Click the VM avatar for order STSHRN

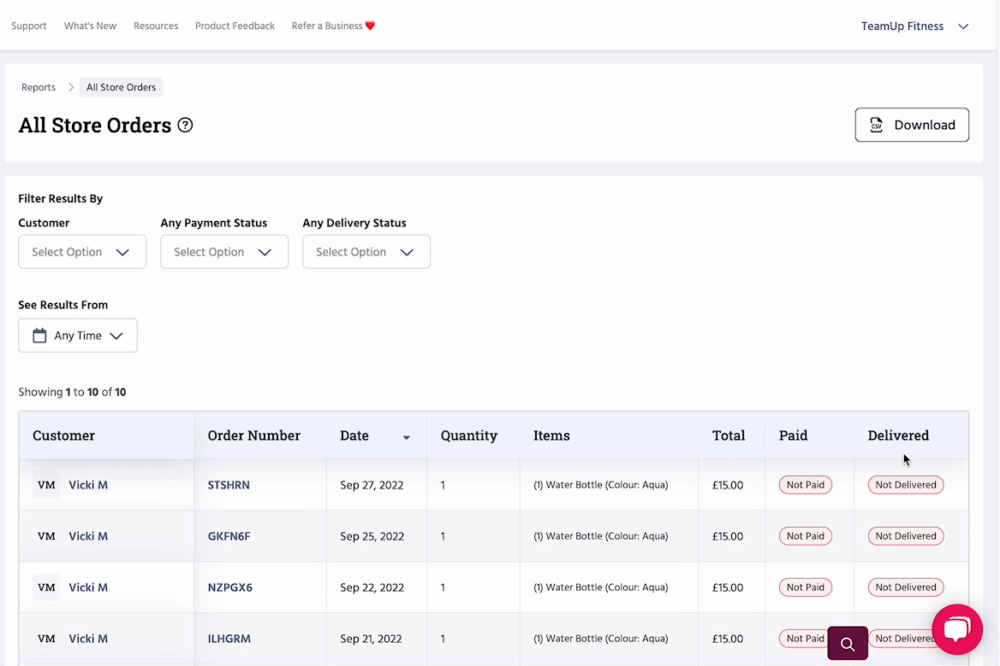point(46,485)
